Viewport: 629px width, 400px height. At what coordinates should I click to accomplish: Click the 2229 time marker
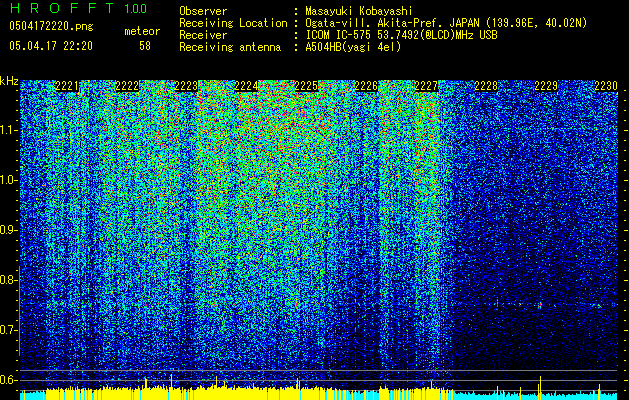pos(546,86)
